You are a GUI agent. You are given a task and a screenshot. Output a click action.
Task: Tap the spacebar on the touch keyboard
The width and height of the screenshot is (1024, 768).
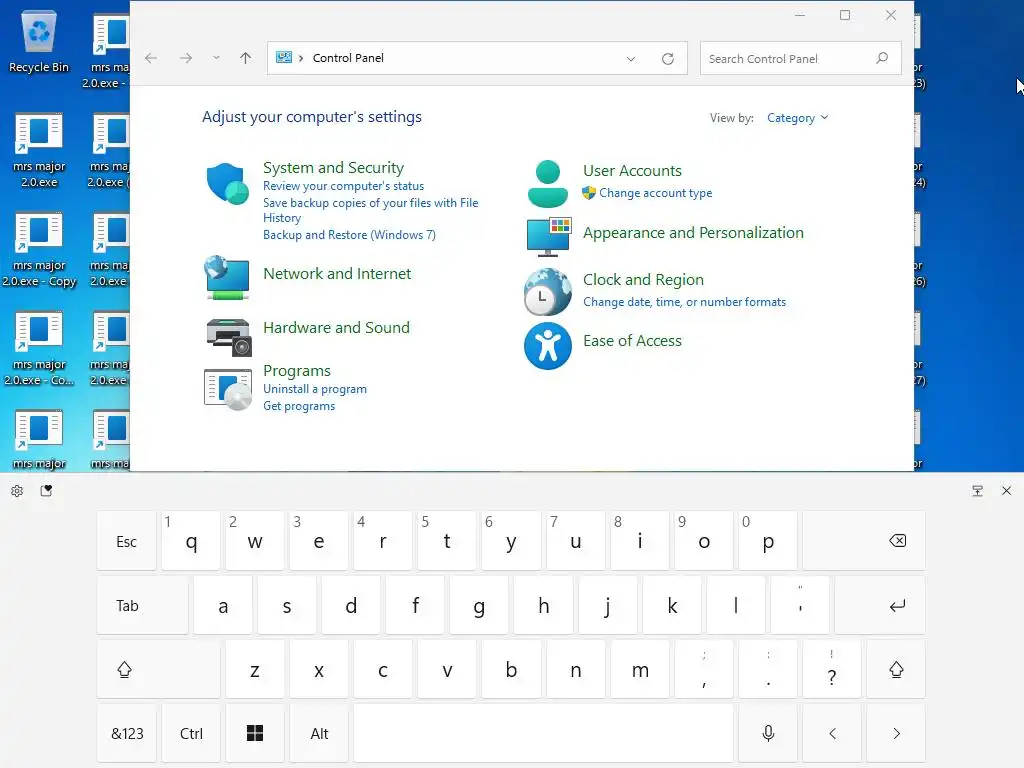(x=543, y=733)
